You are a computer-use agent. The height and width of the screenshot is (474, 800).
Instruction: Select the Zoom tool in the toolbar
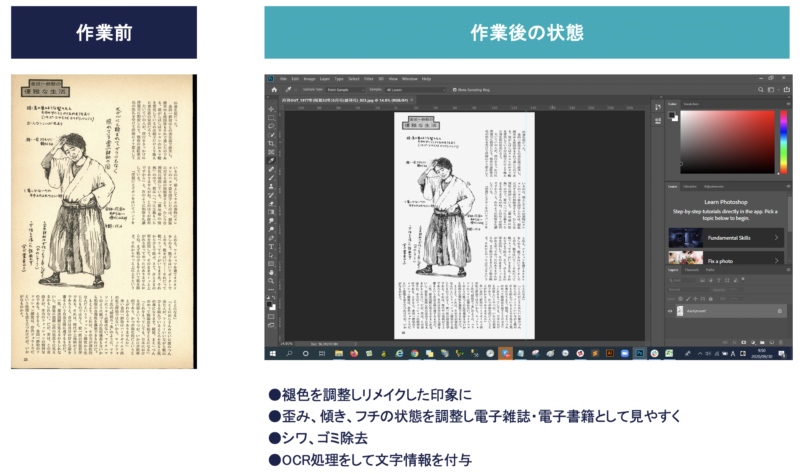(x=271, y=281)
